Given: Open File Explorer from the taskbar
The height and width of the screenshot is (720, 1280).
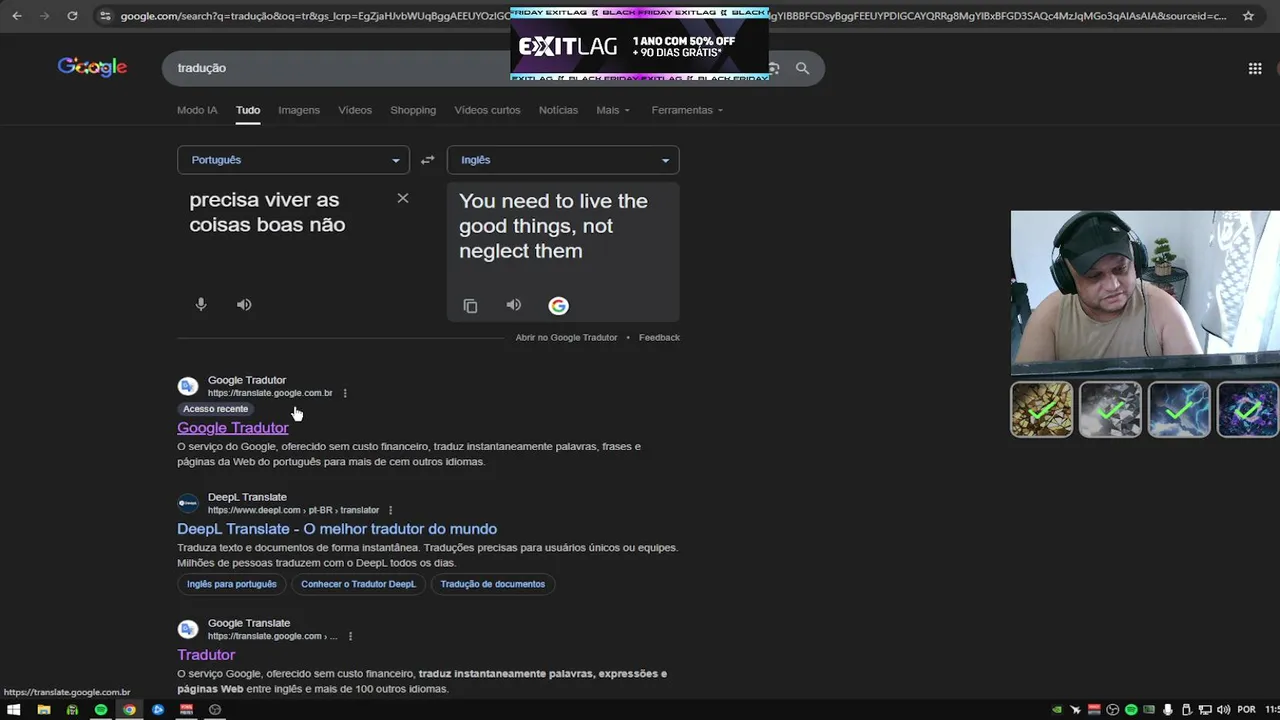Looking at the screenshot, I should pyautogui.click(x=43, y=710).
